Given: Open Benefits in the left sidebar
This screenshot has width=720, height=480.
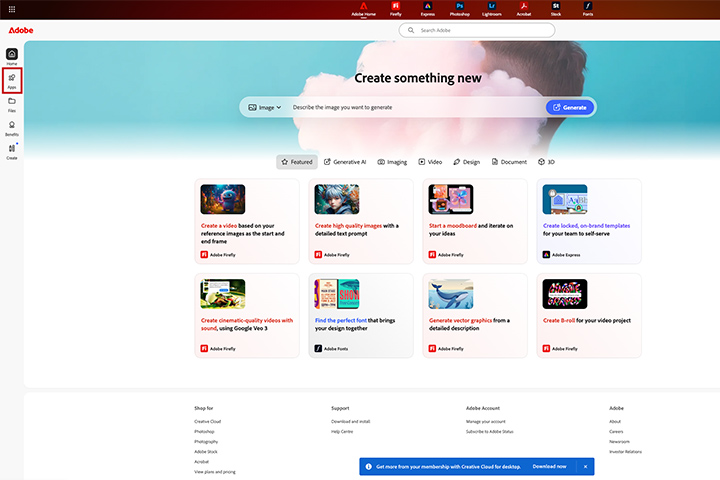Looking at the screenshot, I should click(12, 127).
